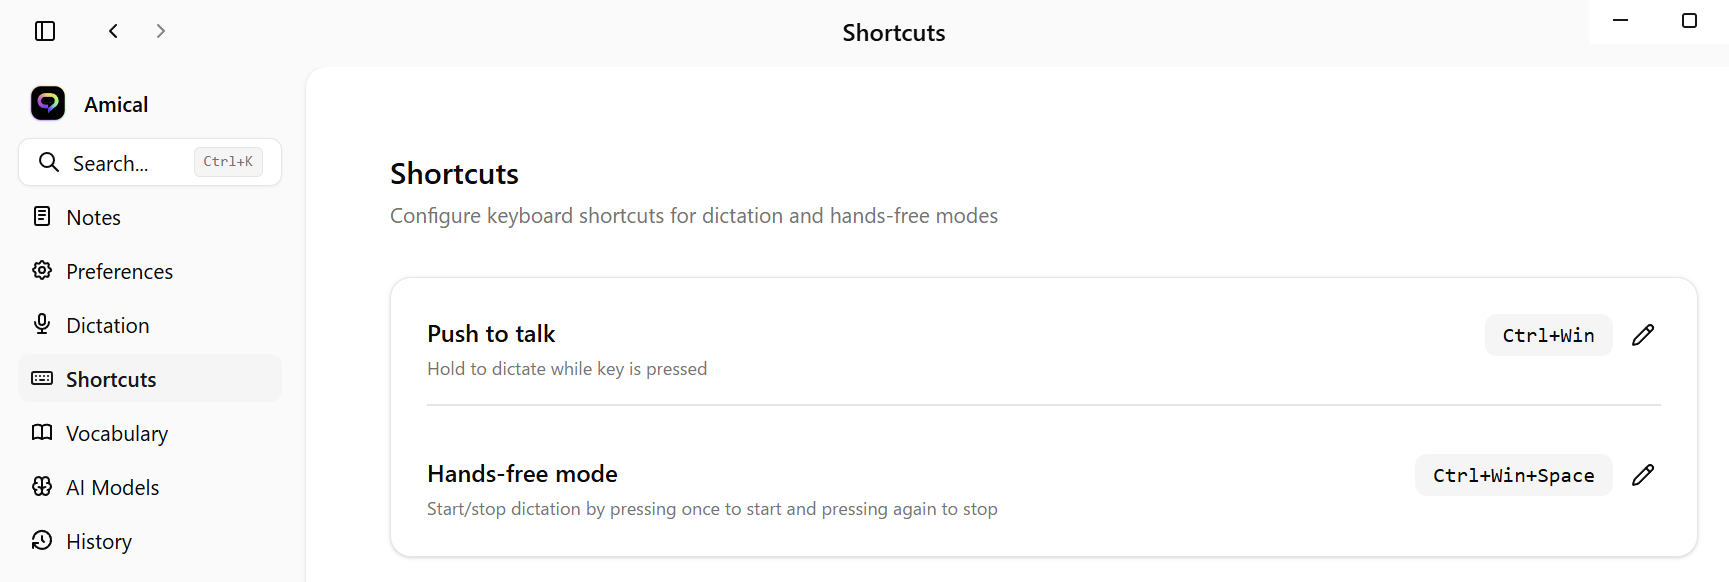
Task: Open Preferences via the gear icon
Action: tap(41, 270)
